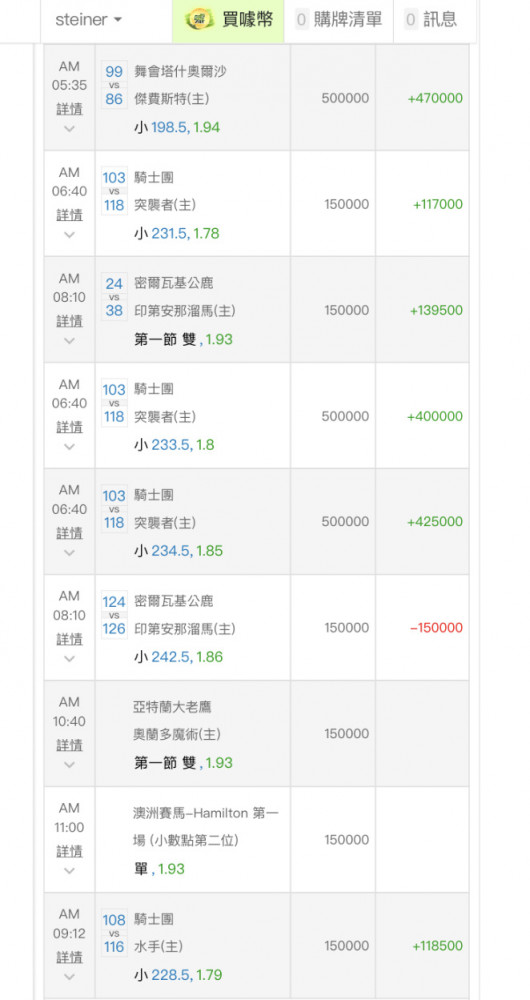Viewport: 530px width, 1000px height.
Task: Open the steiner account dropdown
Action: [88, 20]
